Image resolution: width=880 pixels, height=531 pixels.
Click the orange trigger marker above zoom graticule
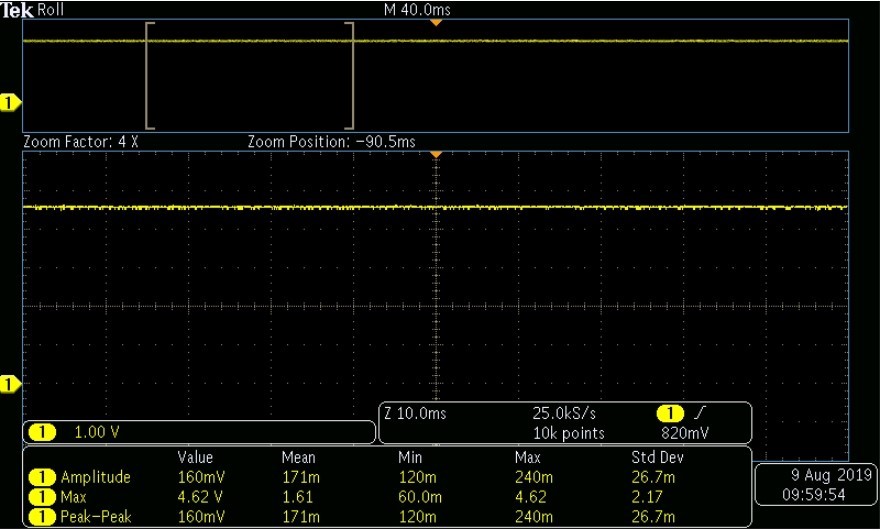point(436,154)
